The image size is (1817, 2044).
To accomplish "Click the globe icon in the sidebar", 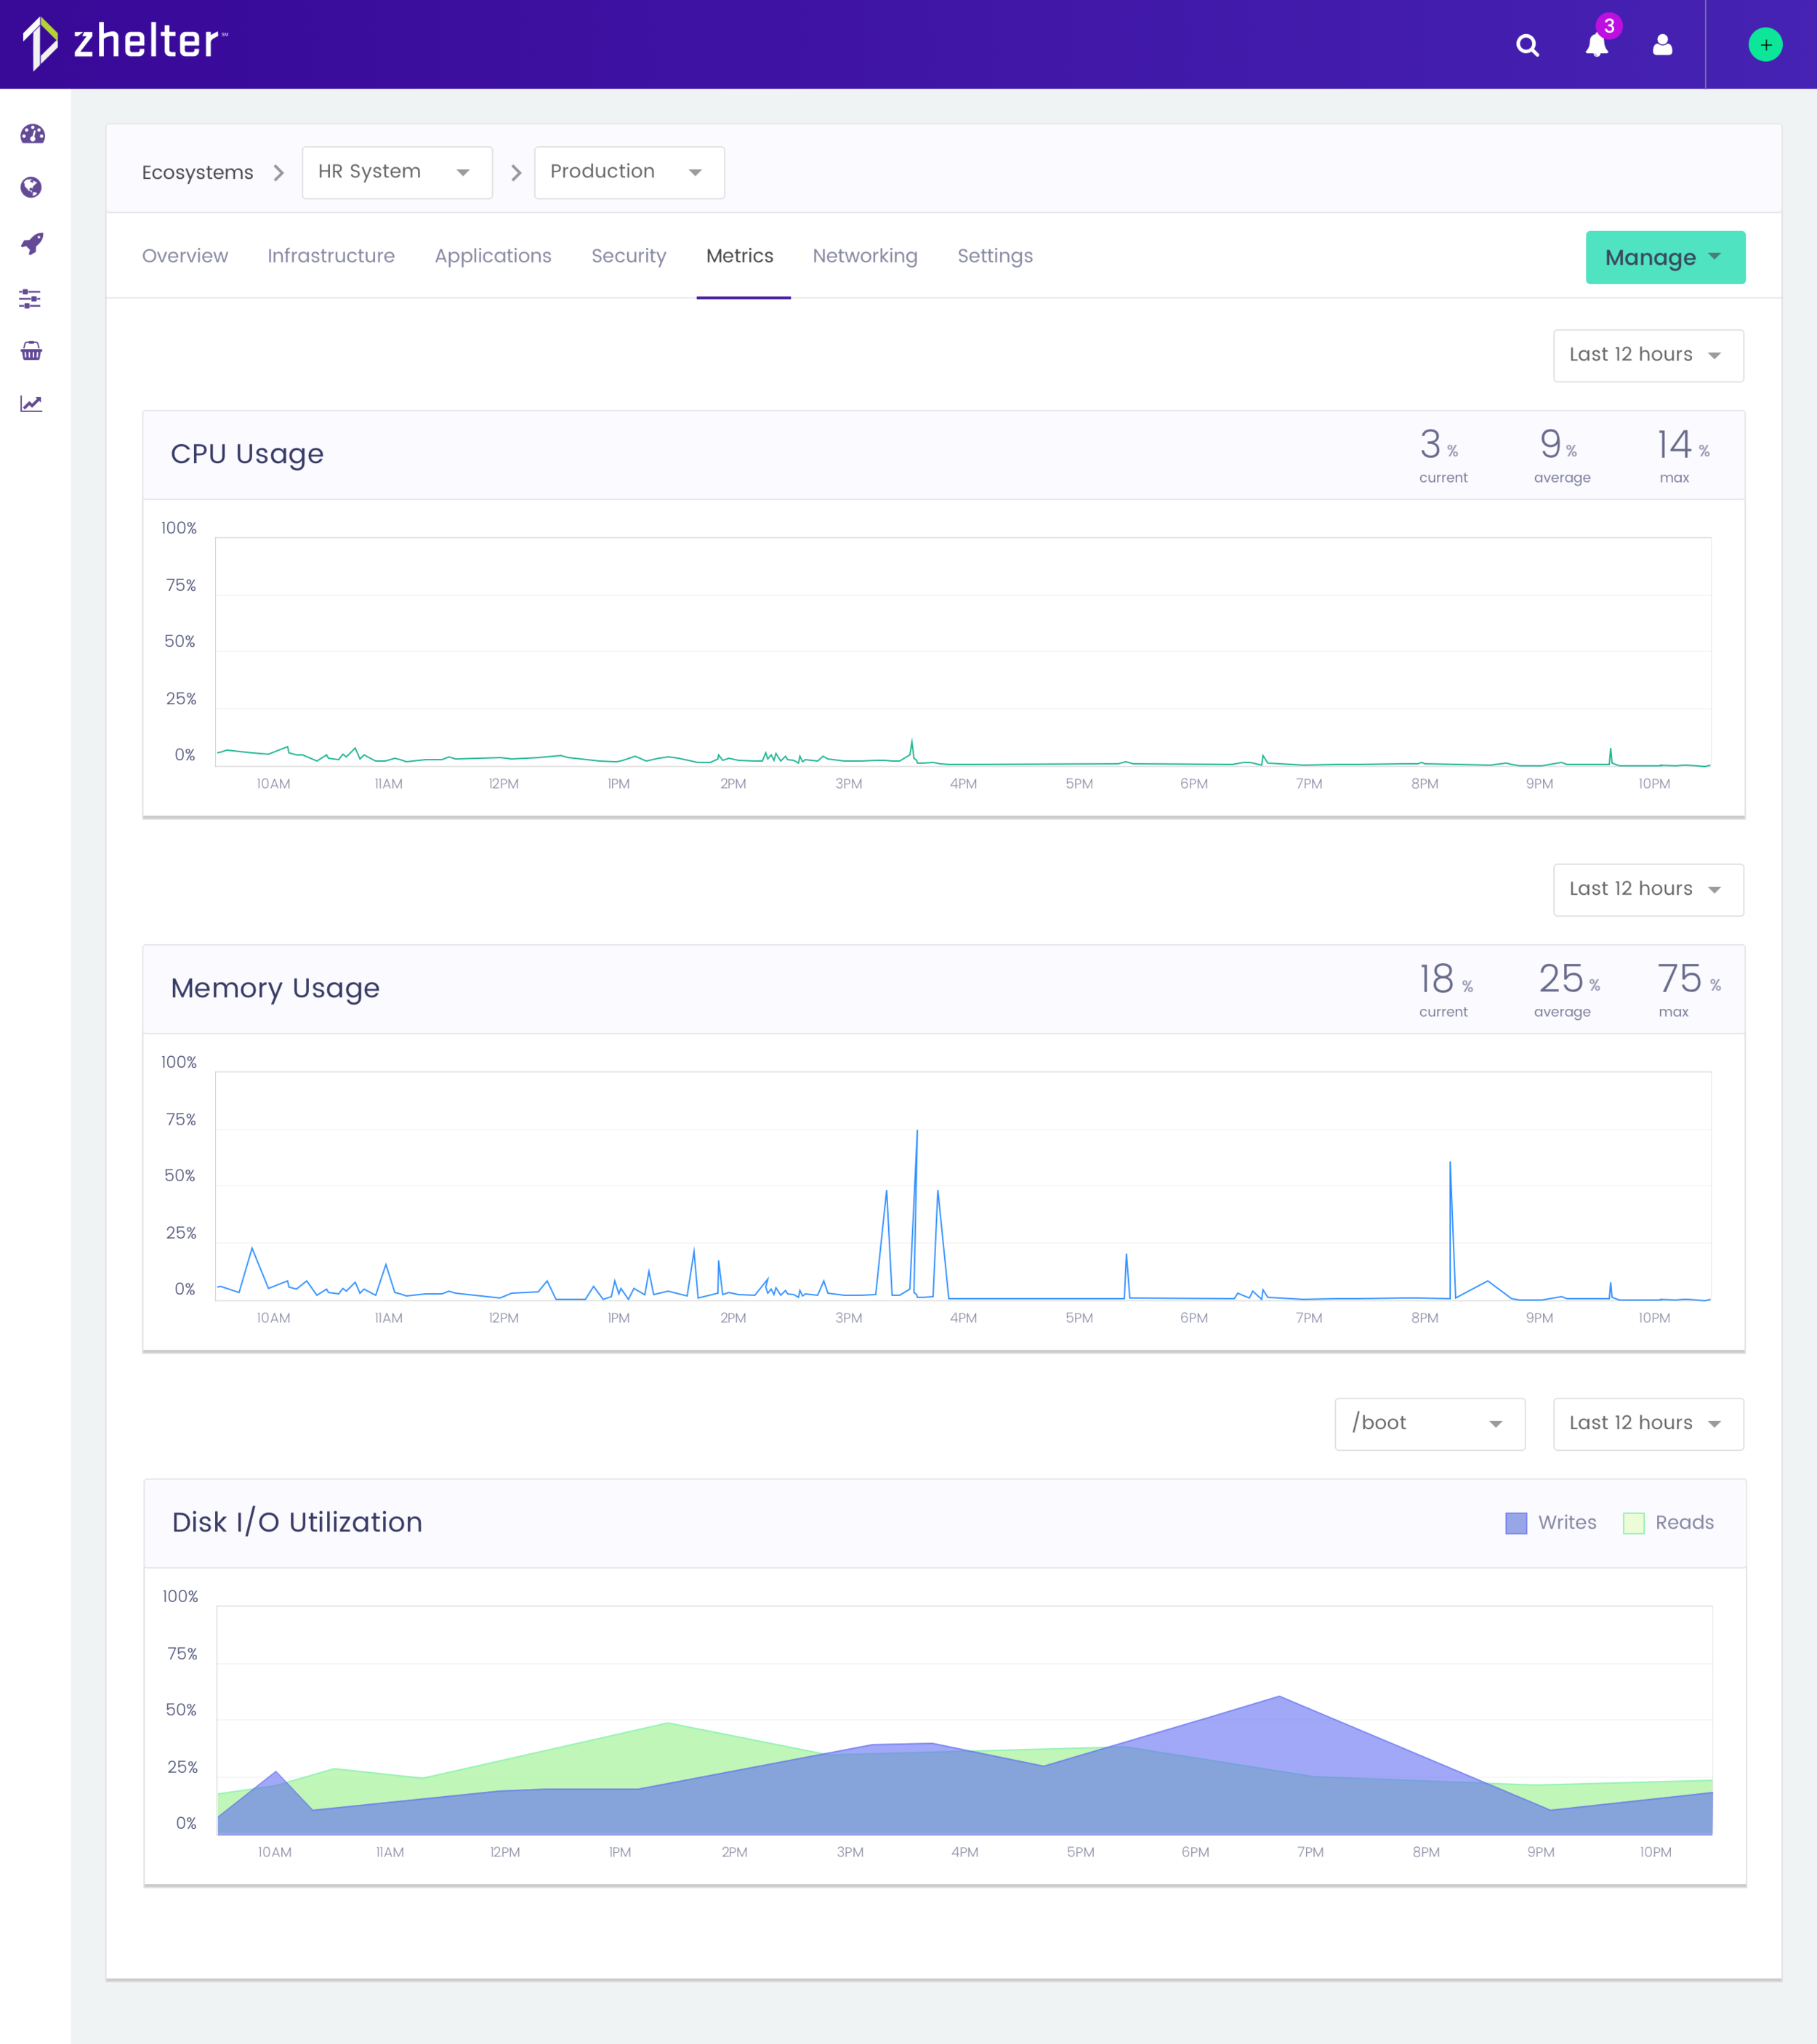I will click(x=32, y=188).
